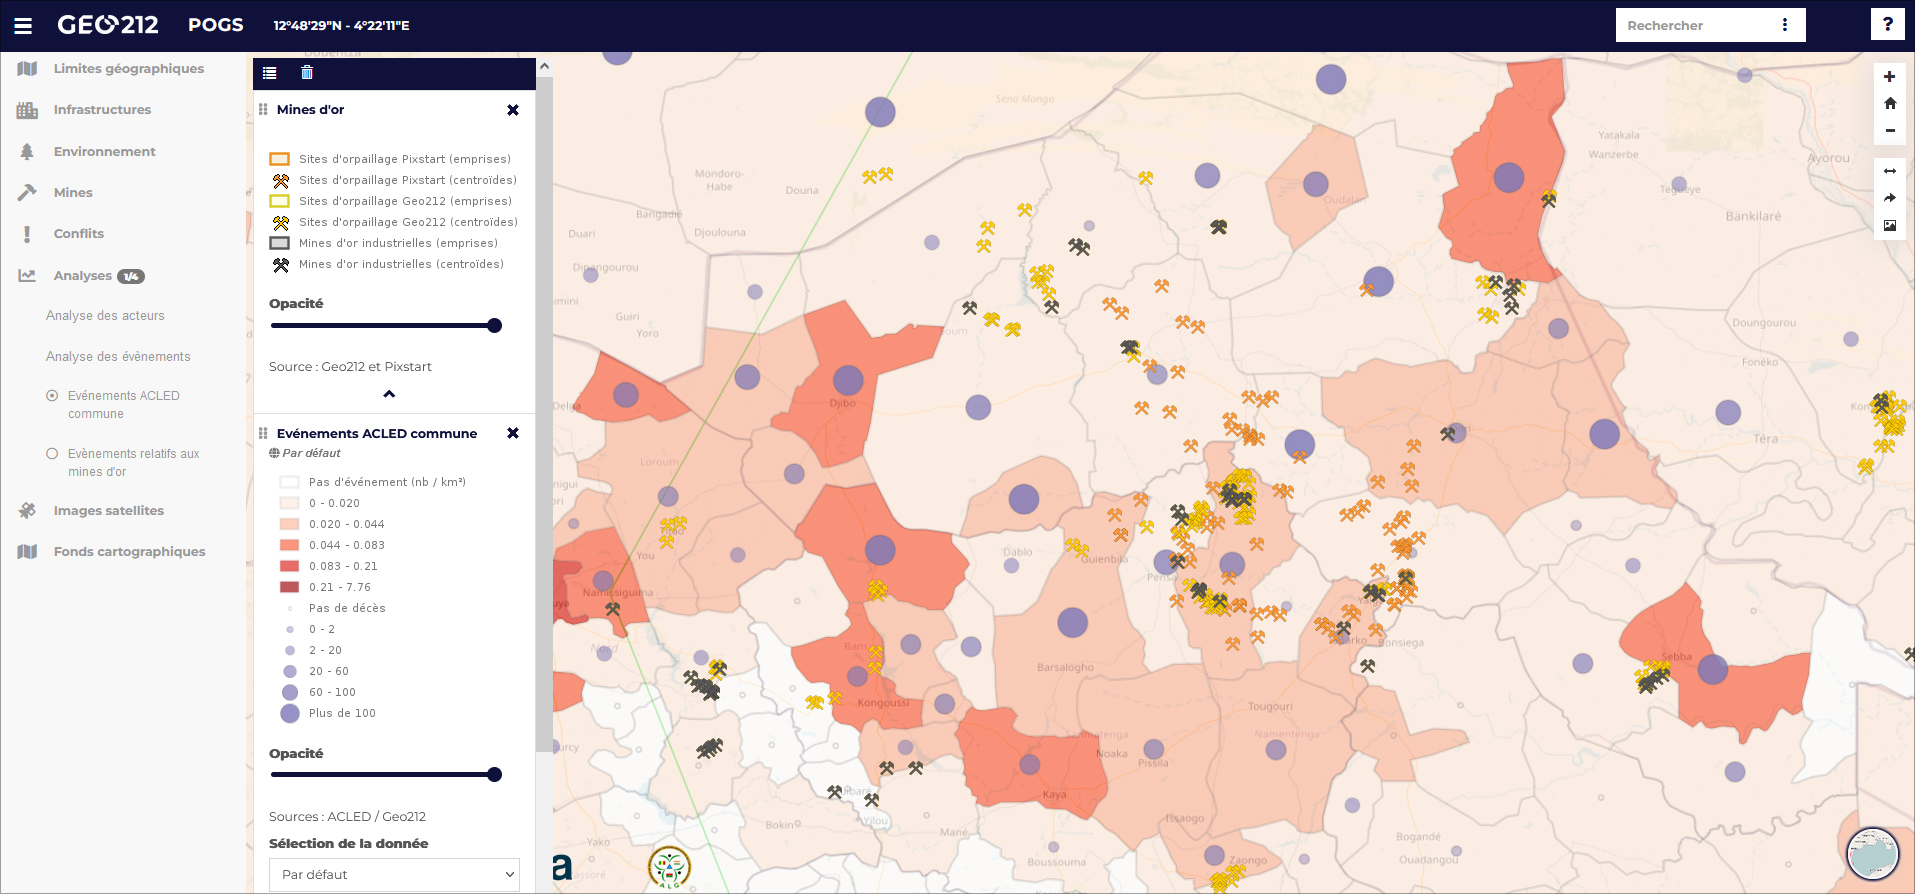Click the layer list icon in the legend header

pos(270,72)
